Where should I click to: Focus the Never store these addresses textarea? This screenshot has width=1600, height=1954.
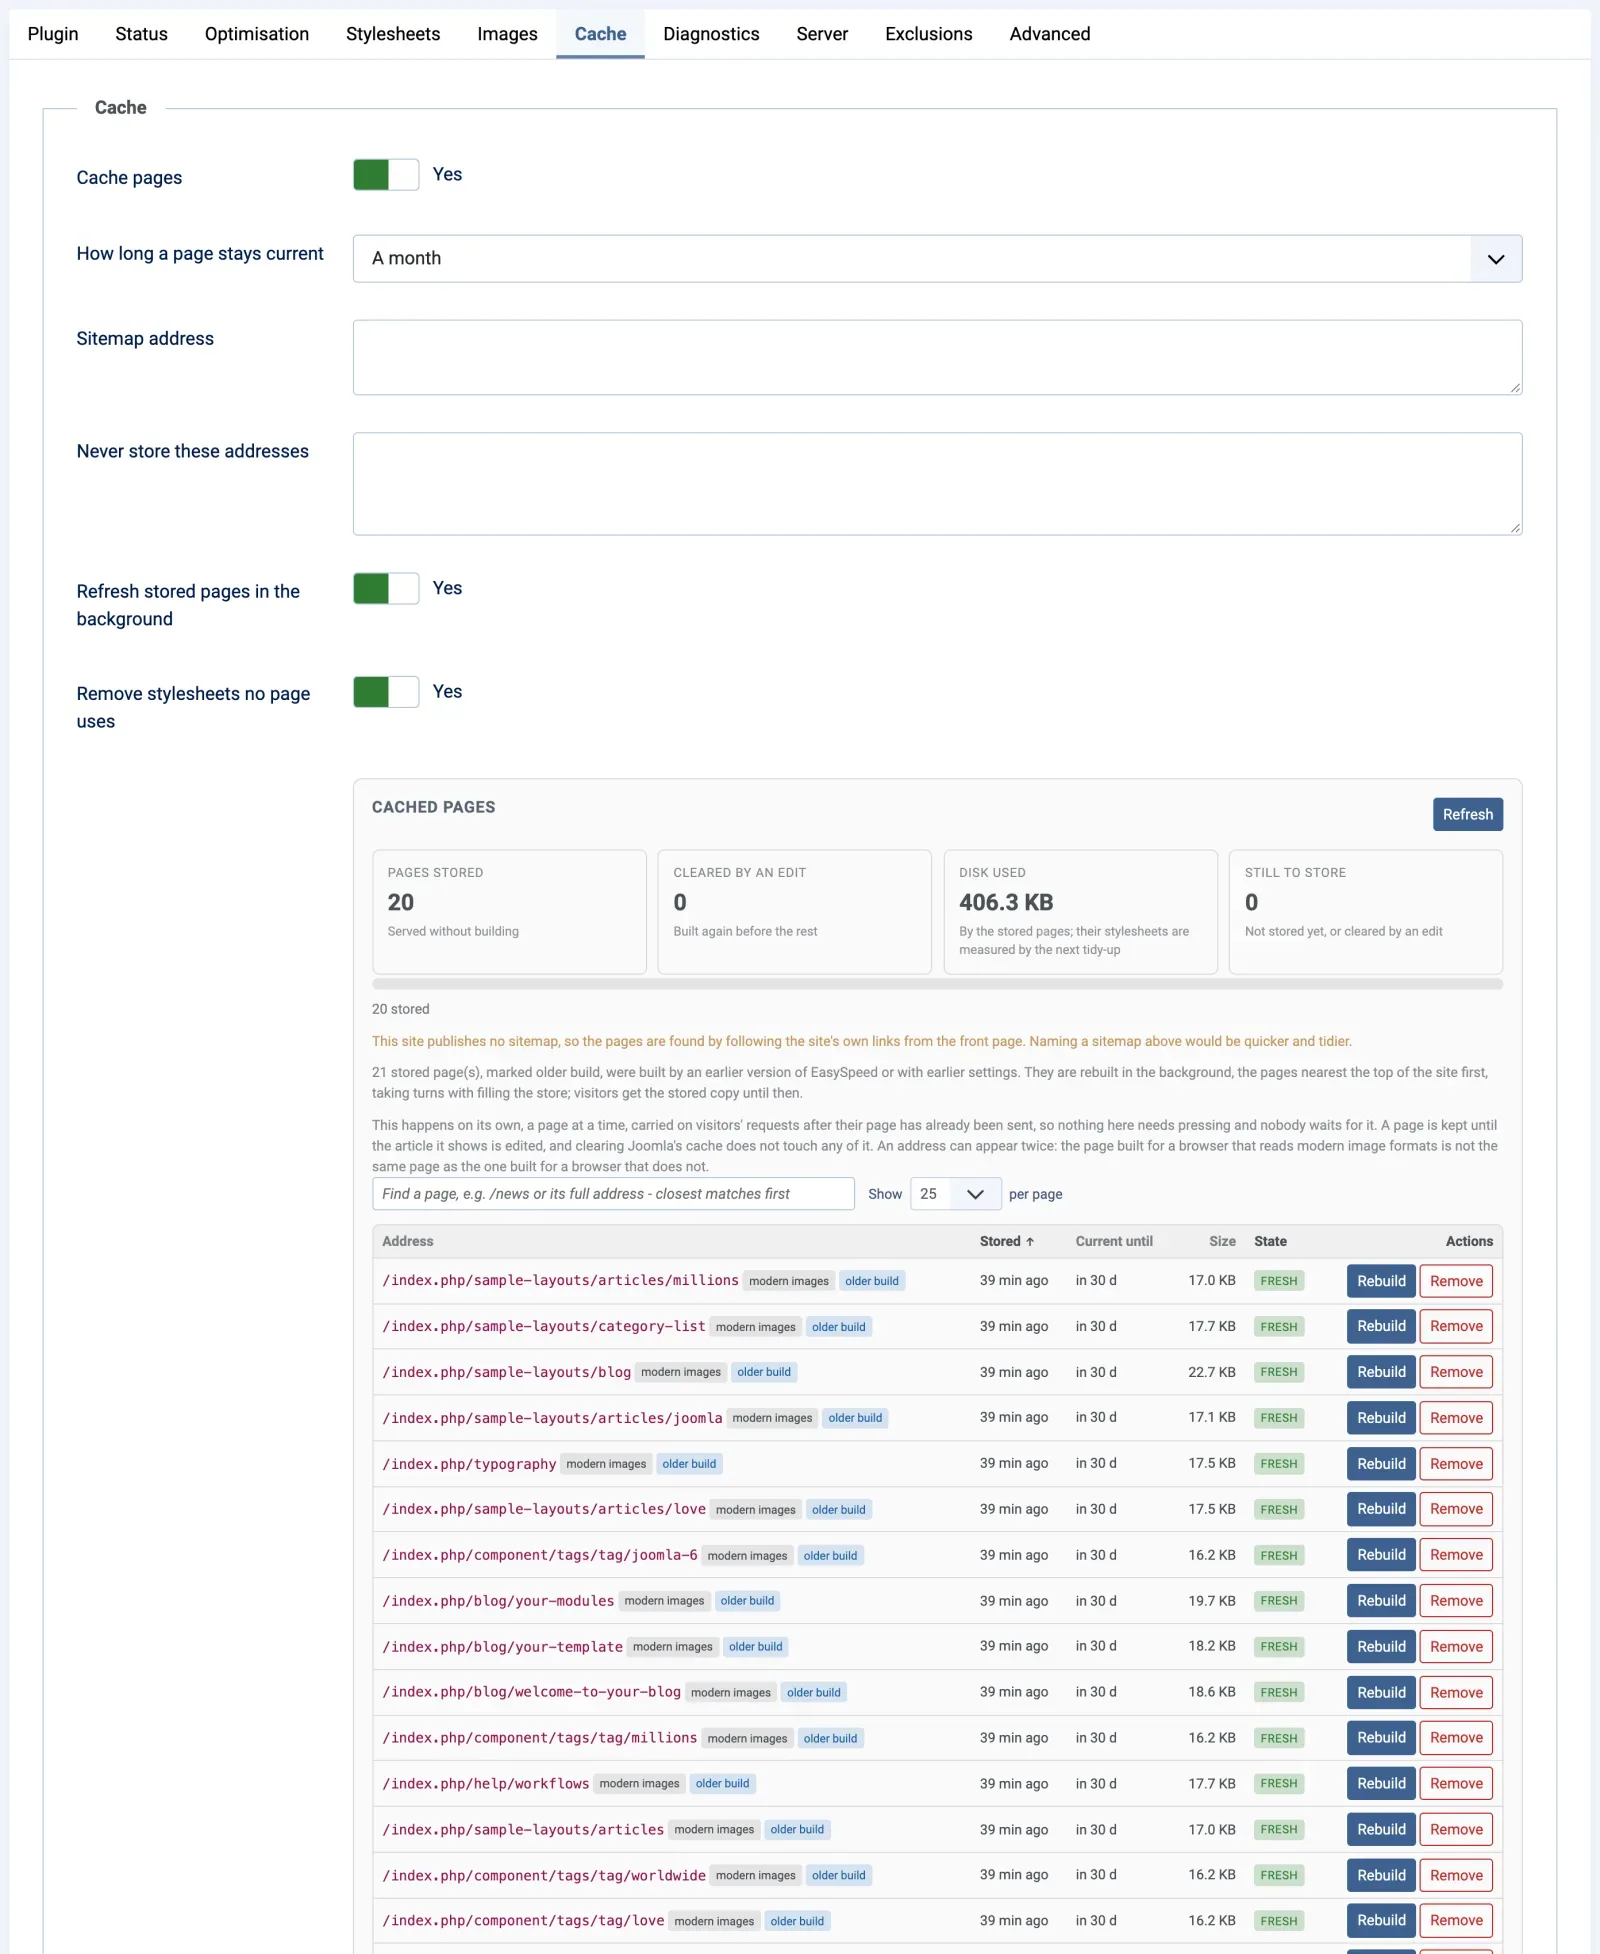point(937,484)
